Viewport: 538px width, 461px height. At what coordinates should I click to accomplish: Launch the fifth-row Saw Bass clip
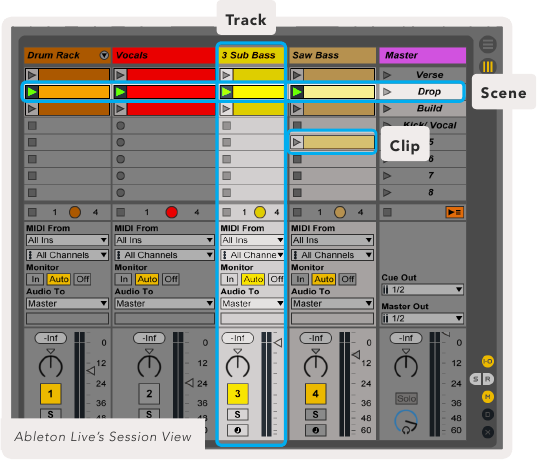297,142
